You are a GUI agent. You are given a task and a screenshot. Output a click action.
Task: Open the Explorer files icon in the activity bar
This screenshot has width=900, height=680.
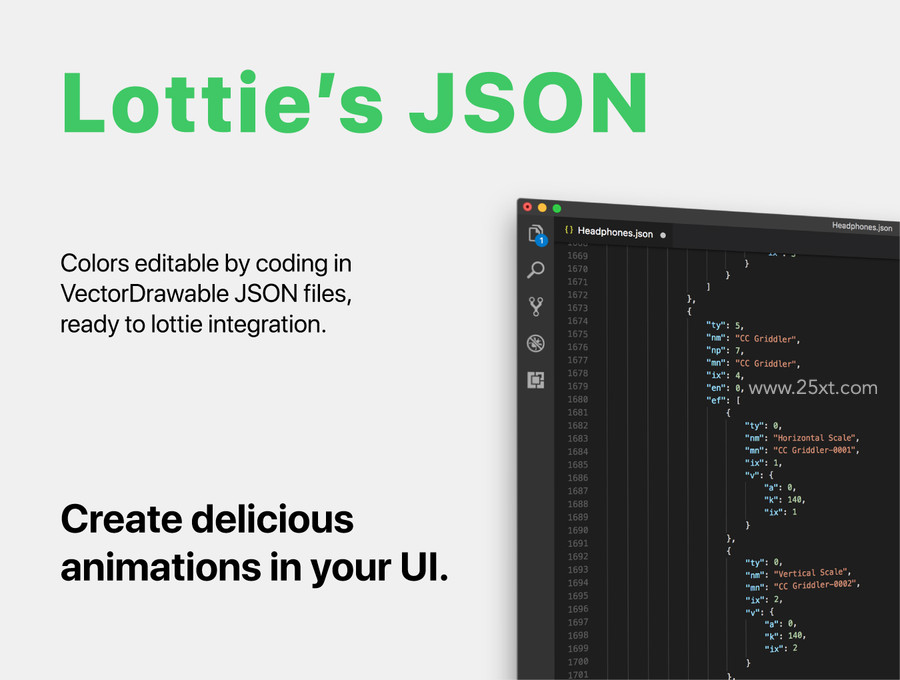[536, 234]
